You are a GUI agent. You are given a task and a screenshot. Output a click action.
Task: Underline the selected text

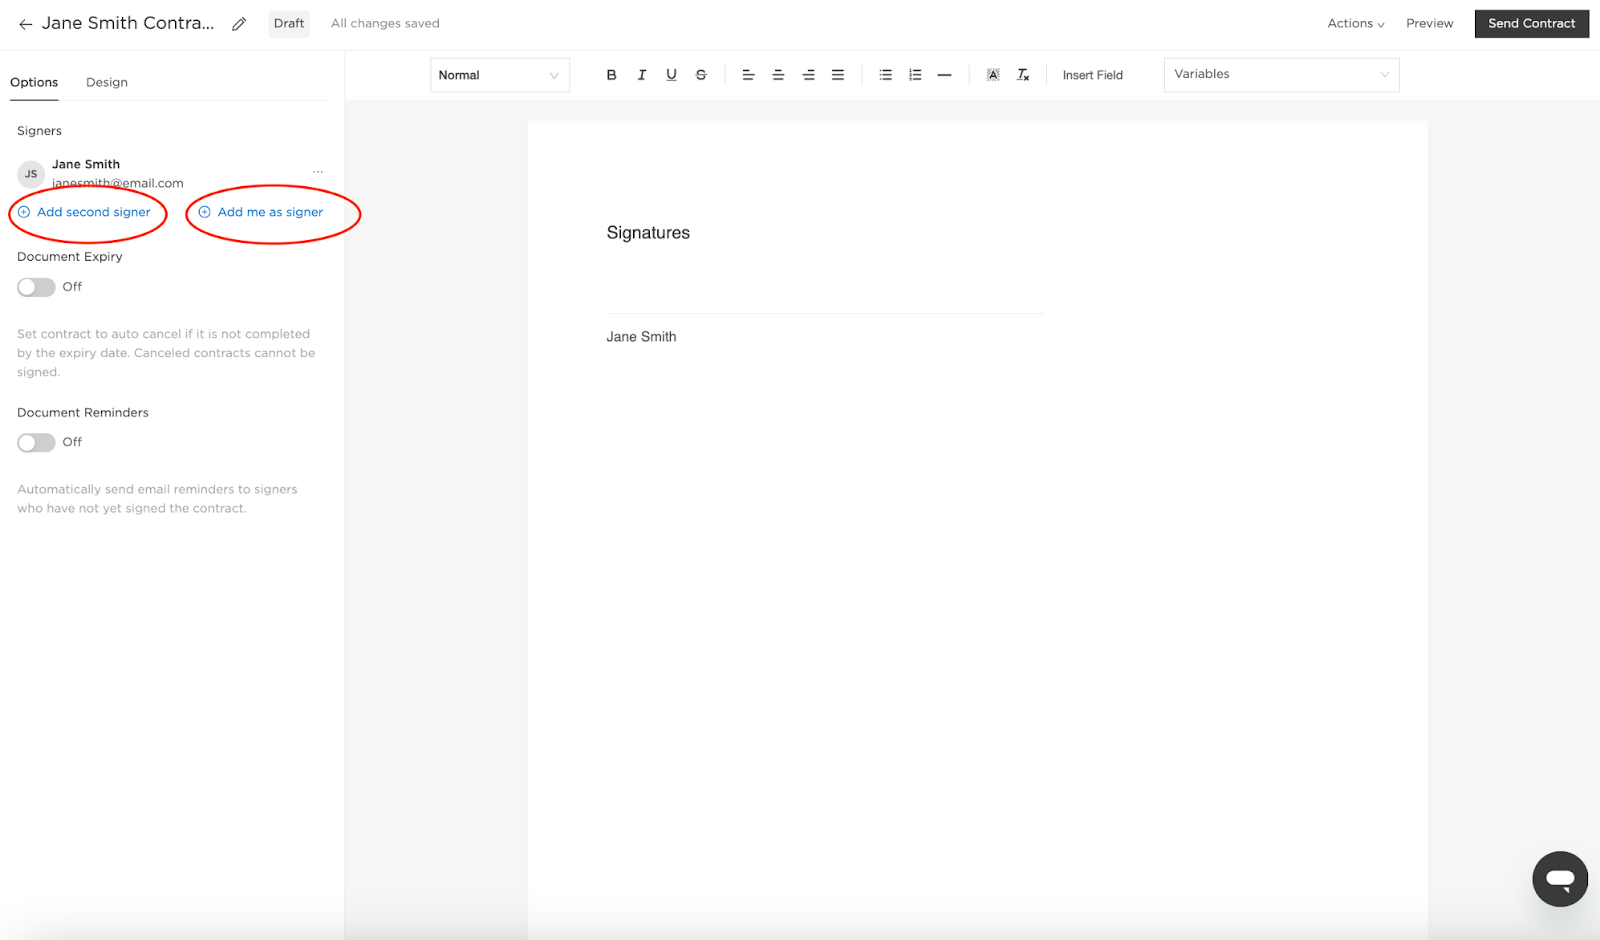coord(671,75)
